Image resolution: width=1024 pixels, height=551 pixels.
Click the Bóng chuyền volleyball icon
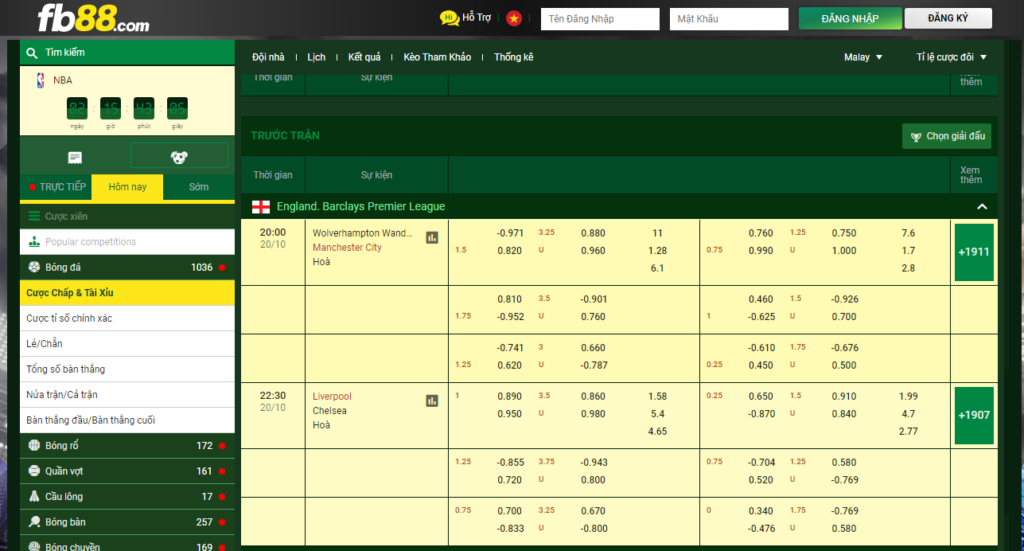(34, 546)
